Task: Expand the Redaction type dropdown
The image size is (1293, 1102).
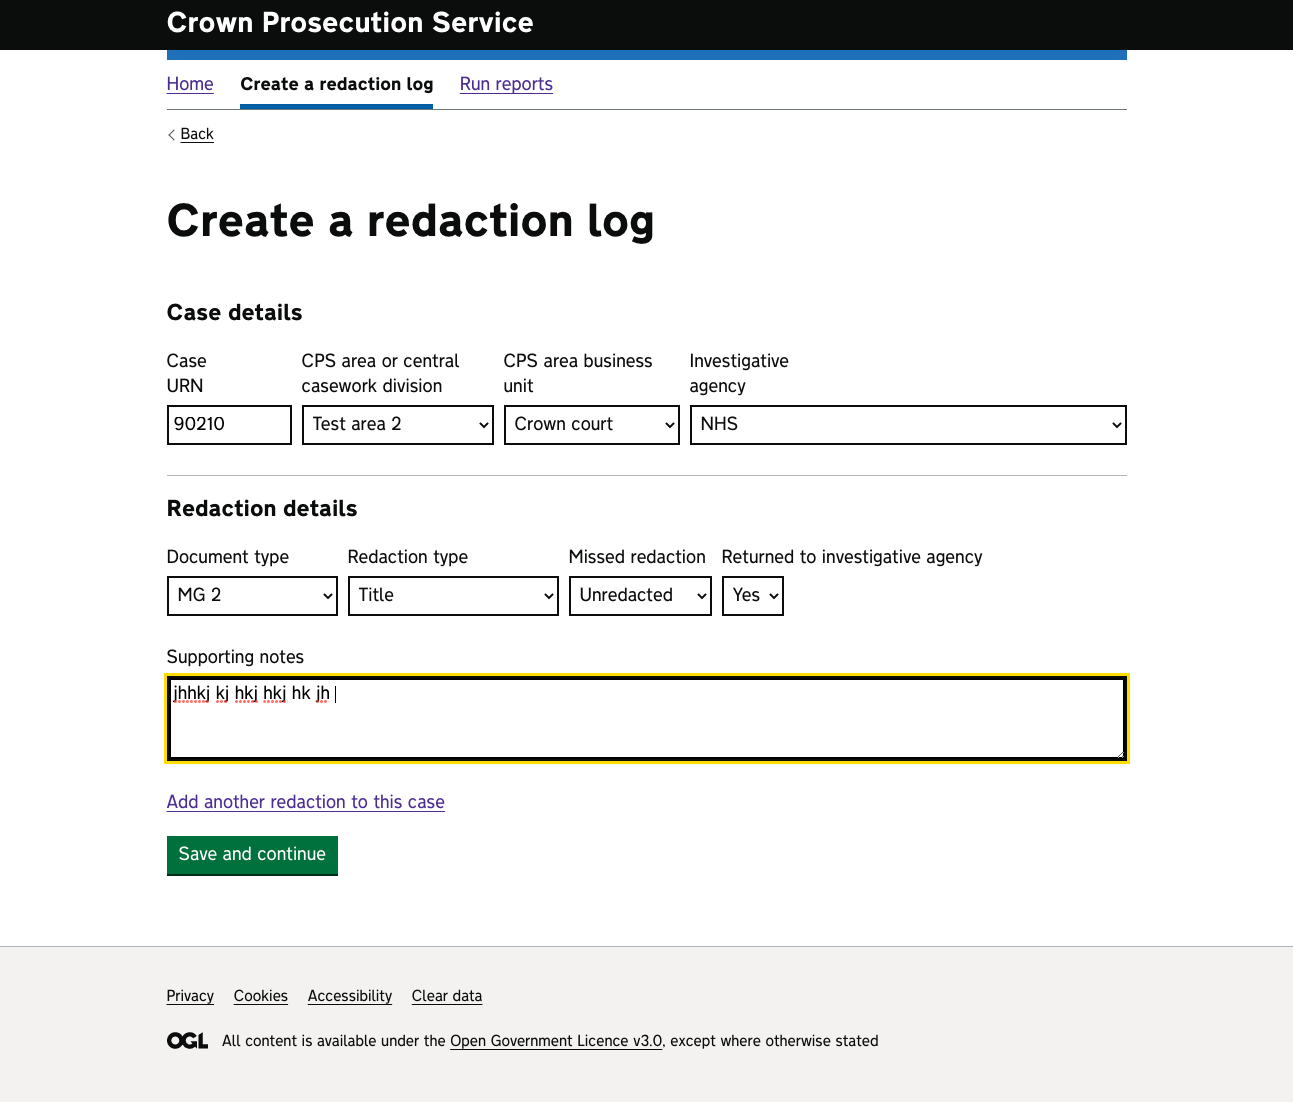Action: 453,596
